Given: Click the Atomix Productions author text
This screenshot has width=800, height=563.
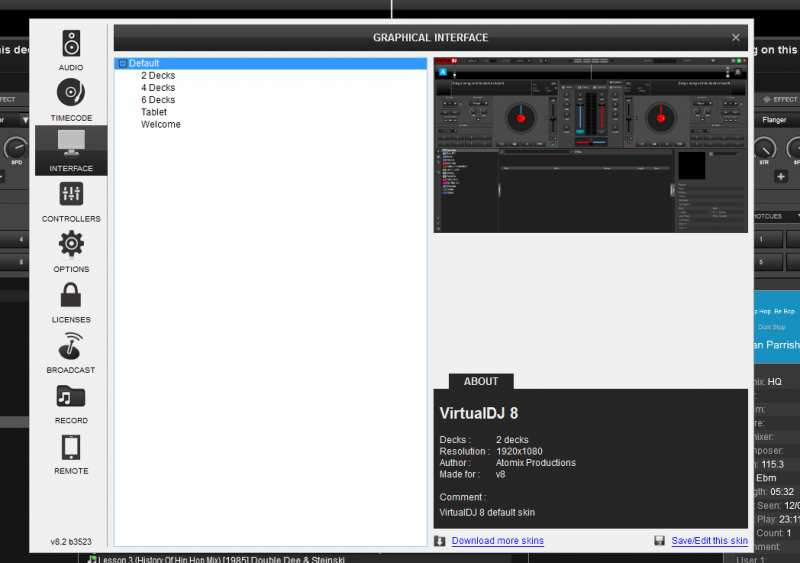Looking at the screenshot, I should click(x=536, y=463).
